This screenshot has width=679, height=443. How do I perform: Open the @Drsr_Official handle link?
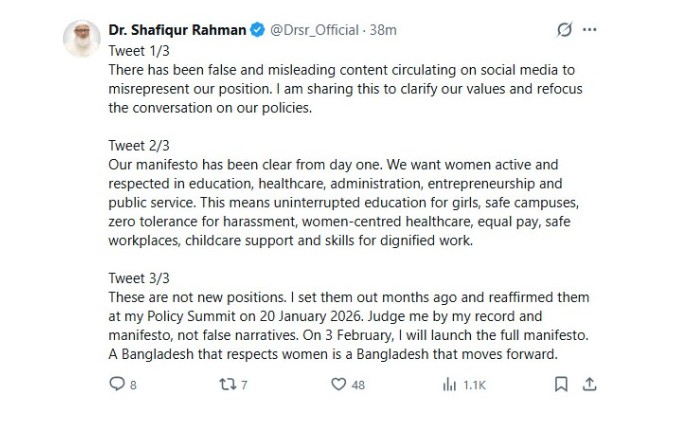coord(317,30)
